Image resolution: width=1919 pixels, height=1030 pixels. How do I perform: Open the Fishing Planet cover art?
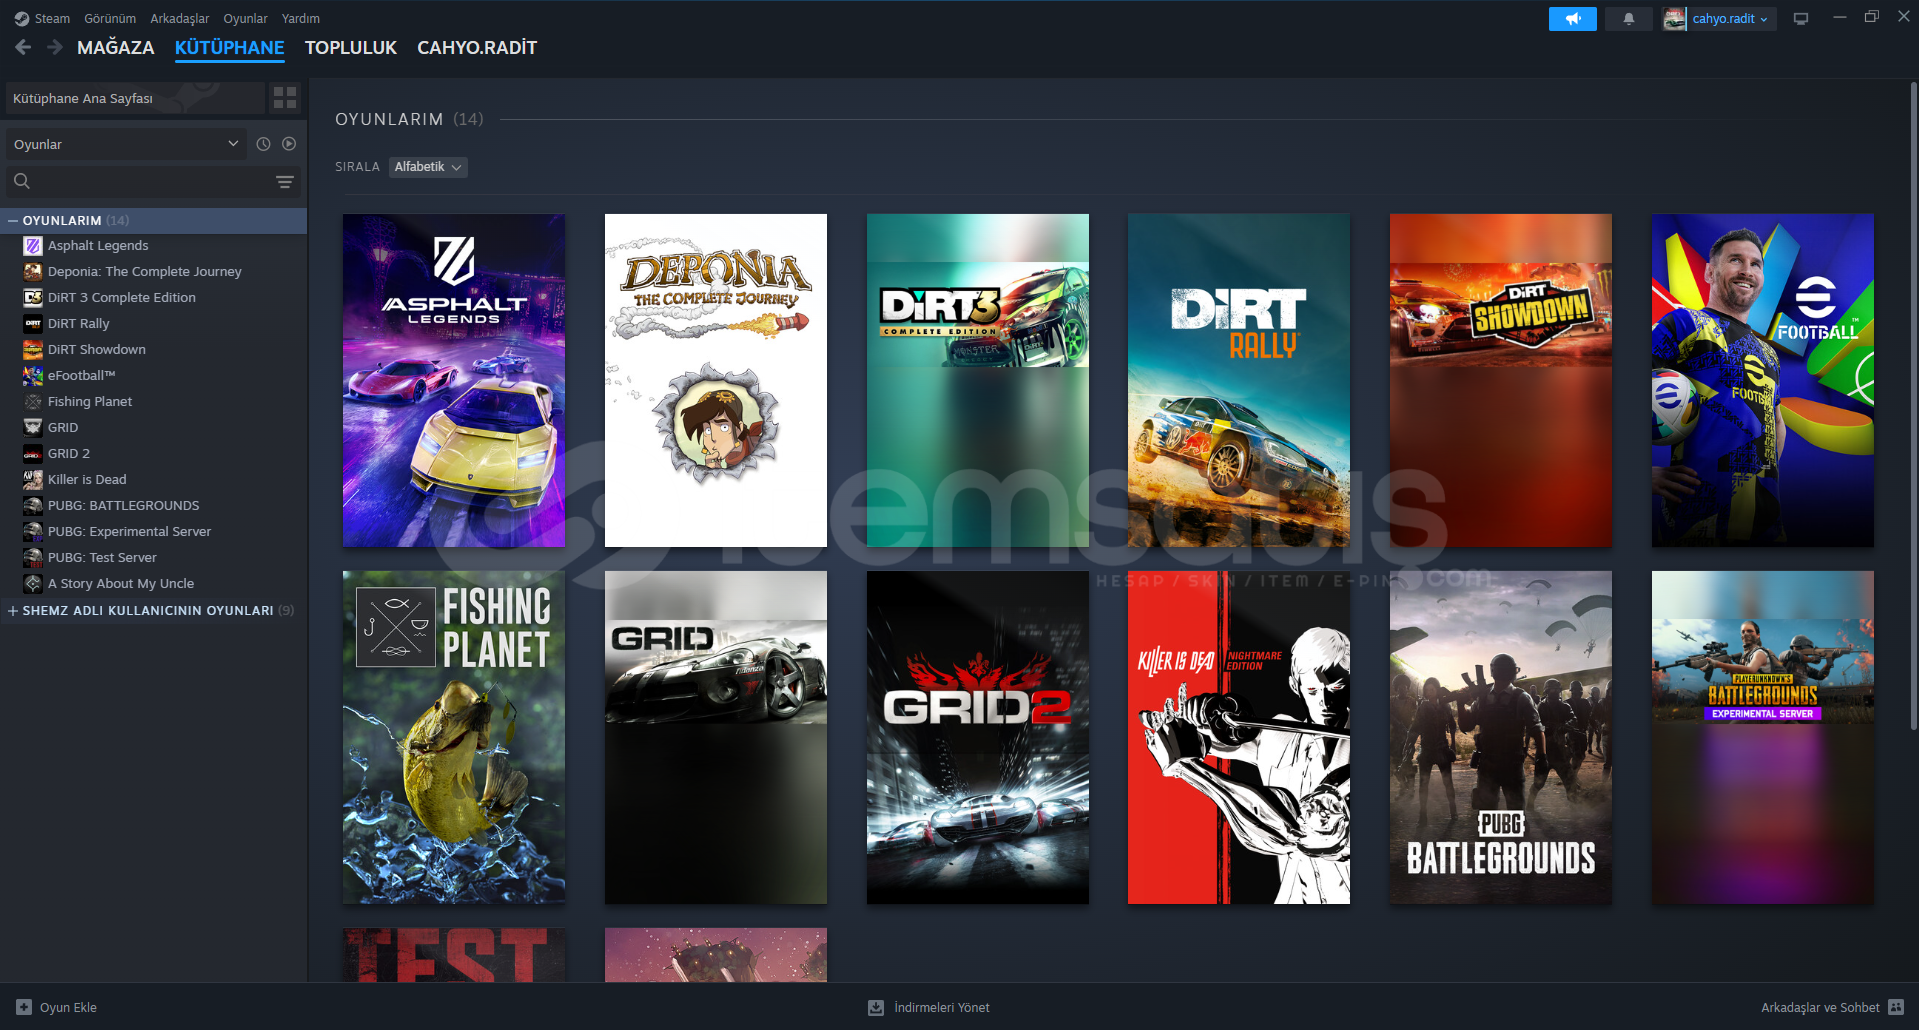pos(454,737)
